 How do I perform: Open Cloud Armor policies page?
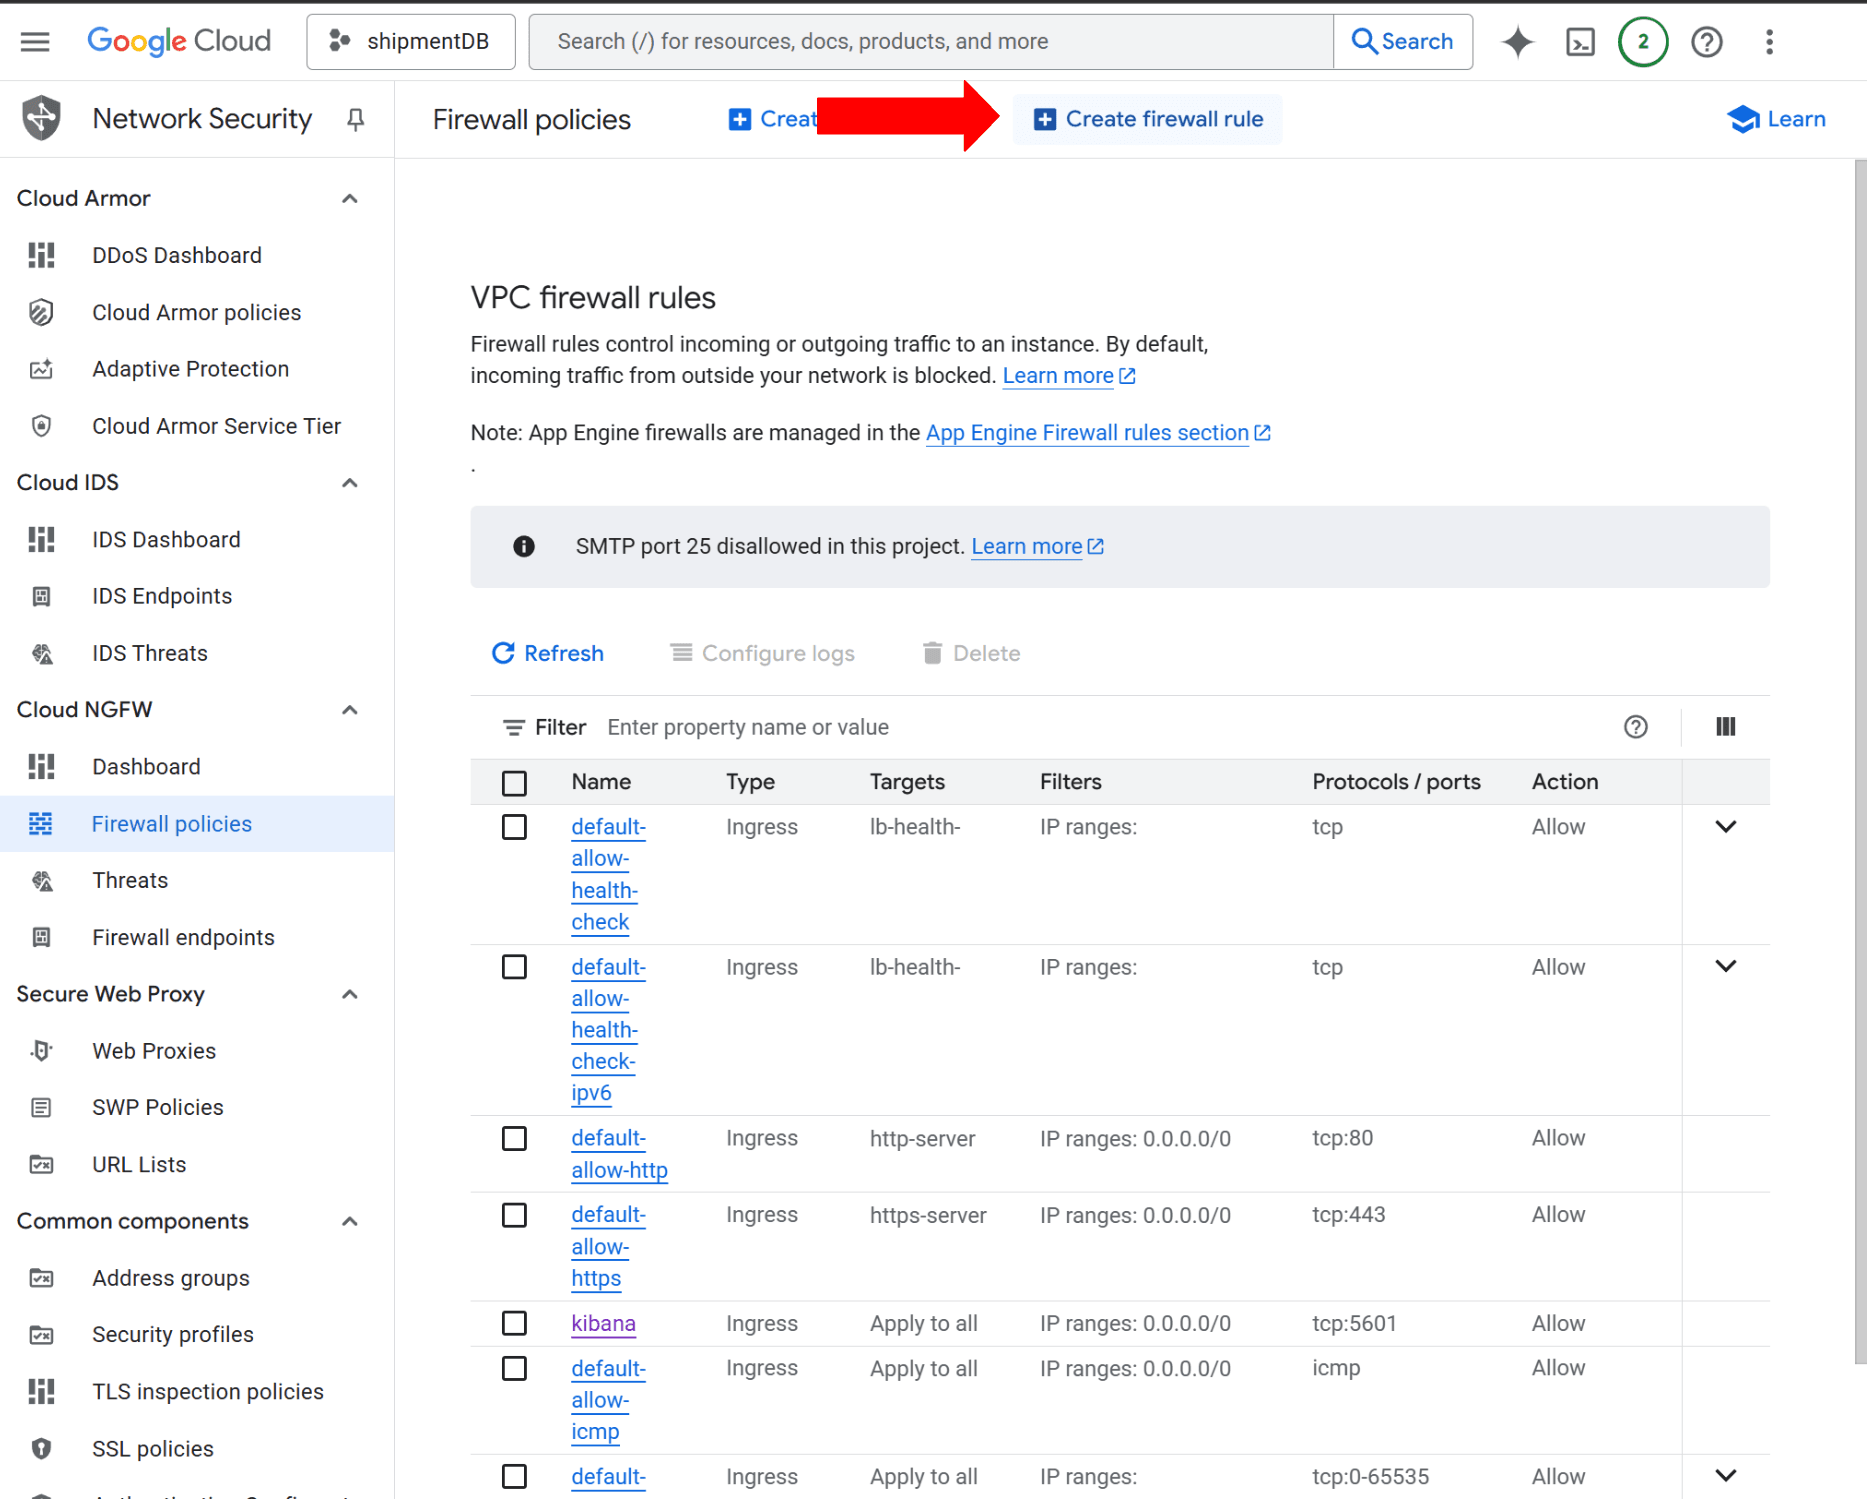pos(197,314)
